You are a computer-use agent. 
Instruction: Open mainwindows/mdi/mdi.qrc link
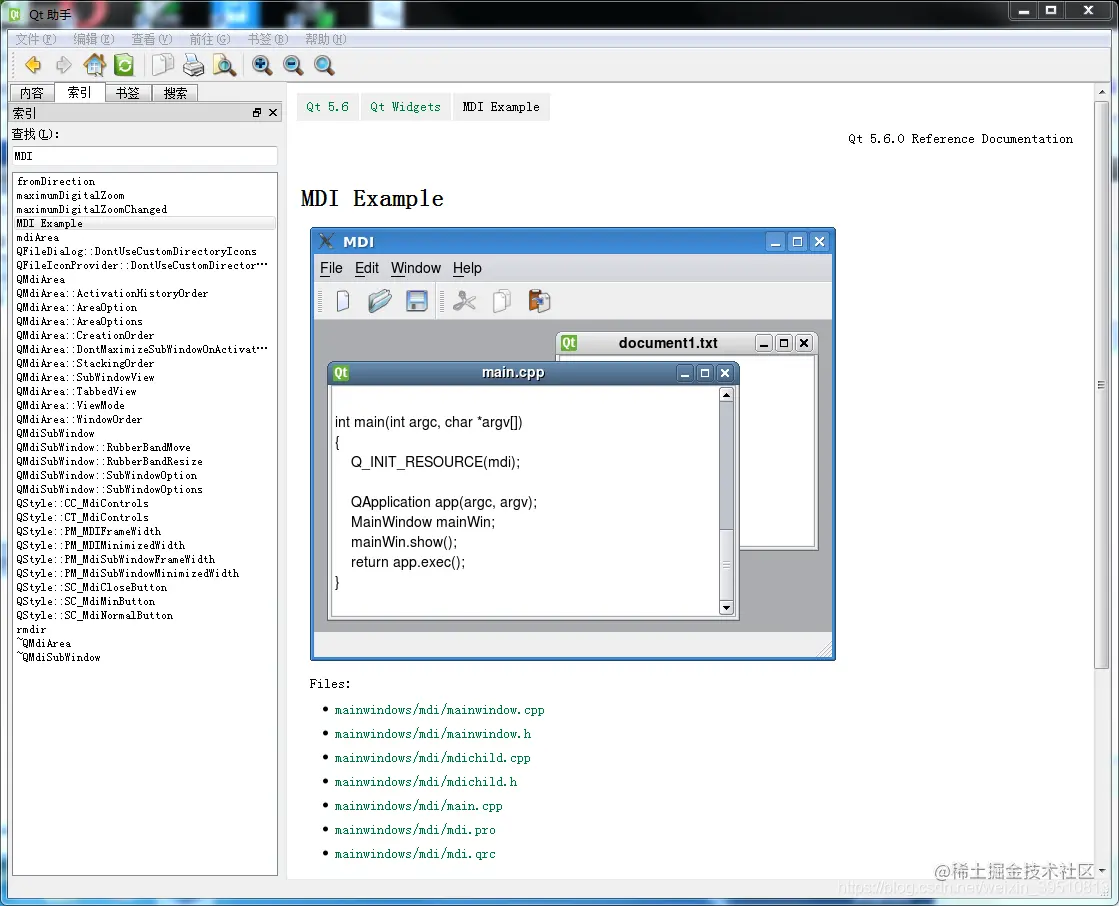(415, 854)
